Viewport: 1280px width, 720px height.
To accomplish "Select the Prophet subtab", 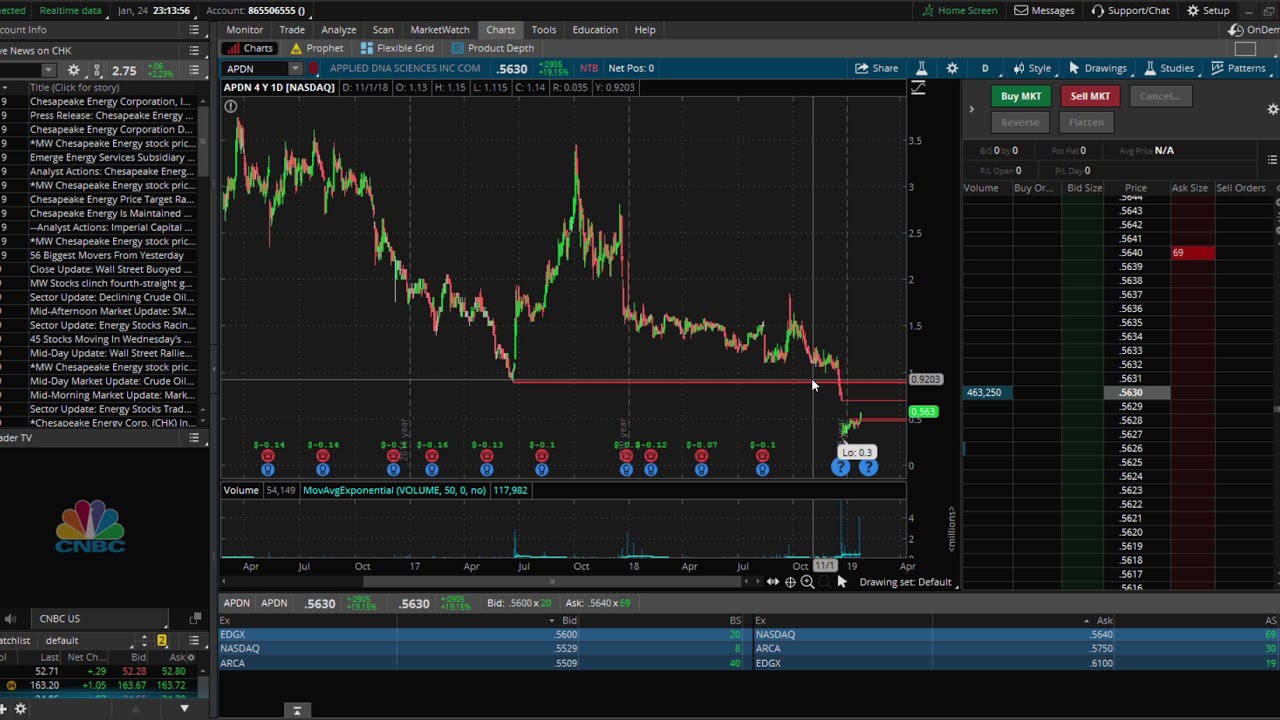I will (317, 48).
